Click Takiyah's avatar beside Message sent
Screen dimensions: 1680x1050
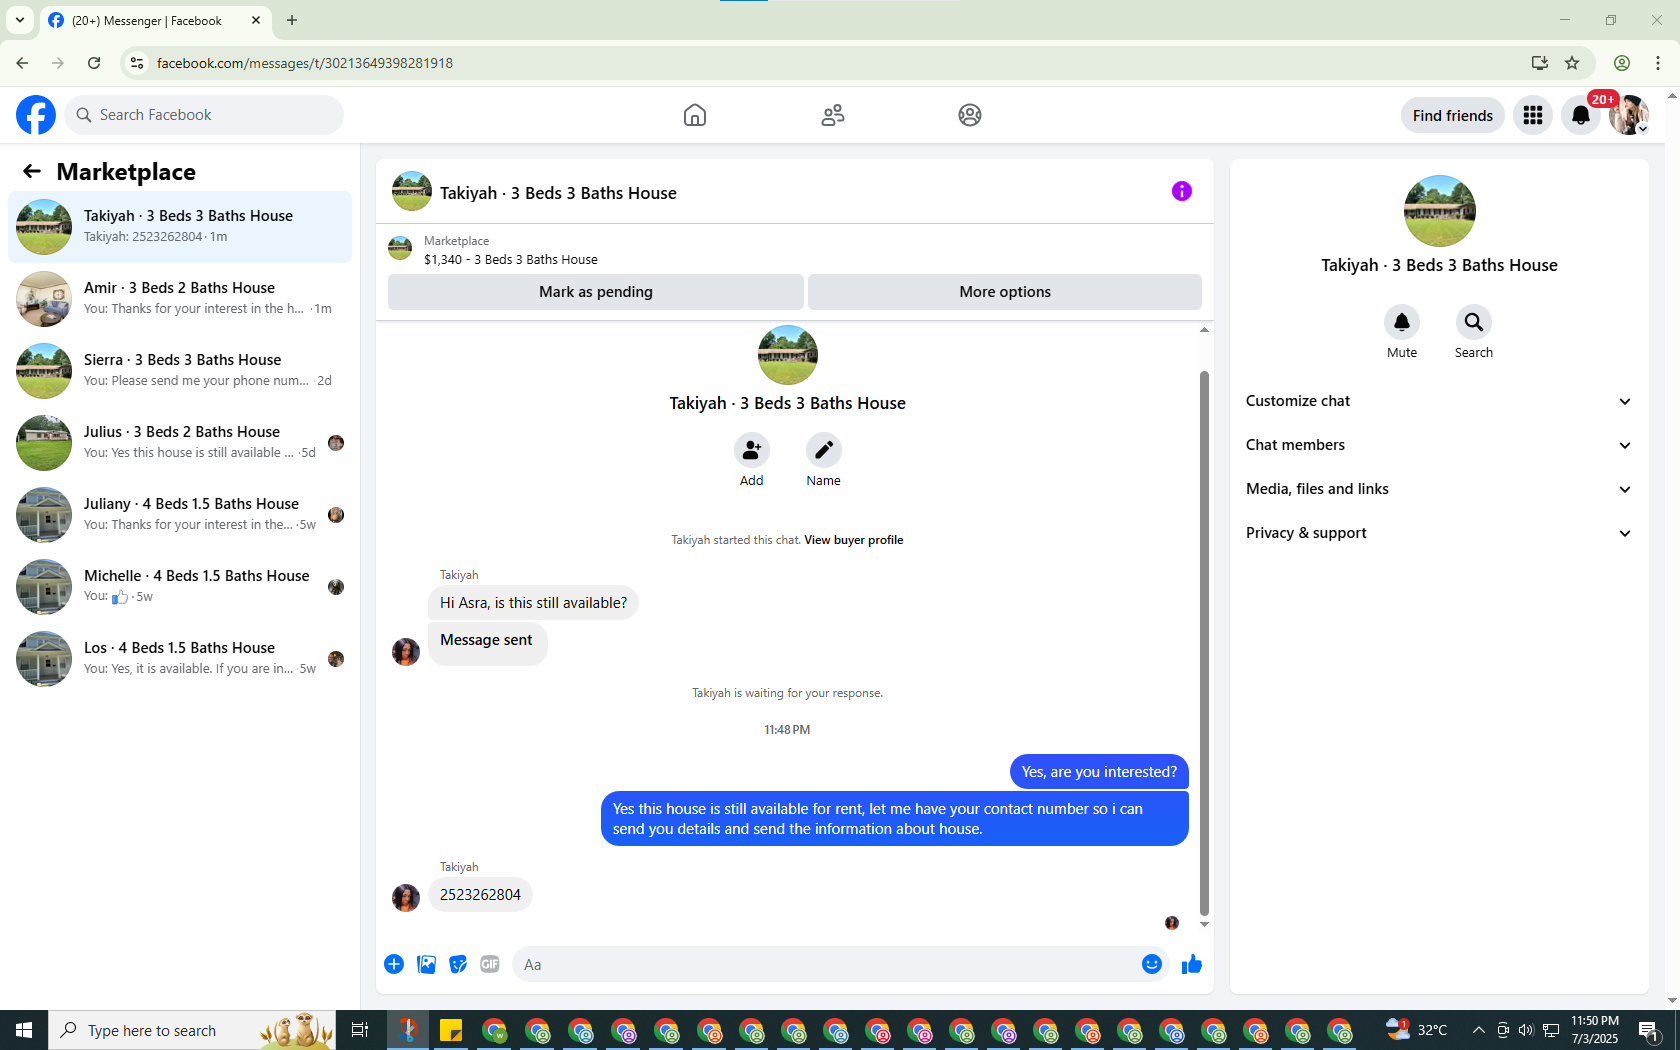point(406,652)
